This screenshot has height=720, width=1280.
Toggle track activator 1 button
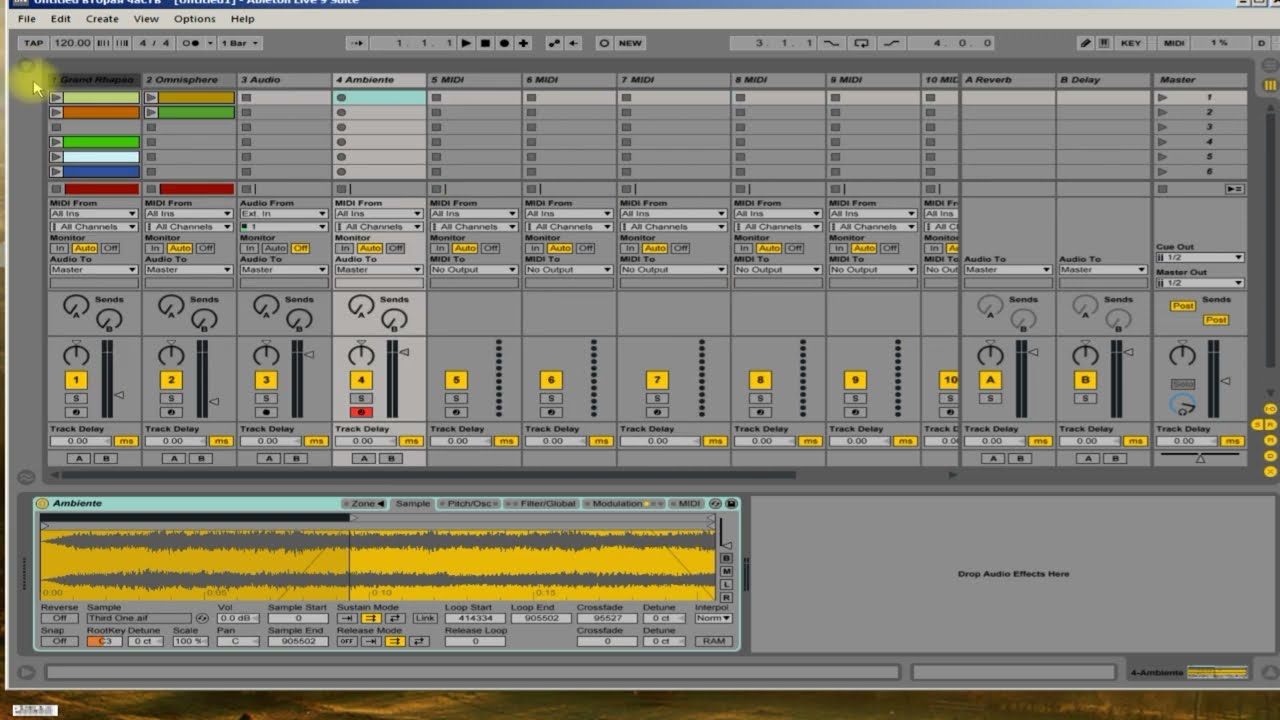point(76,380)
